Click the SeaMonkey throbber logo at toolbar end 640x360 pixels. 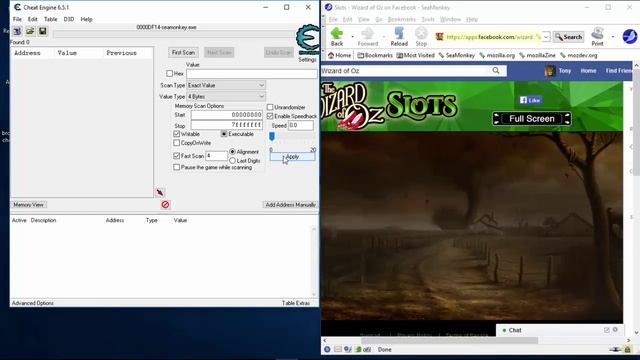630,37
